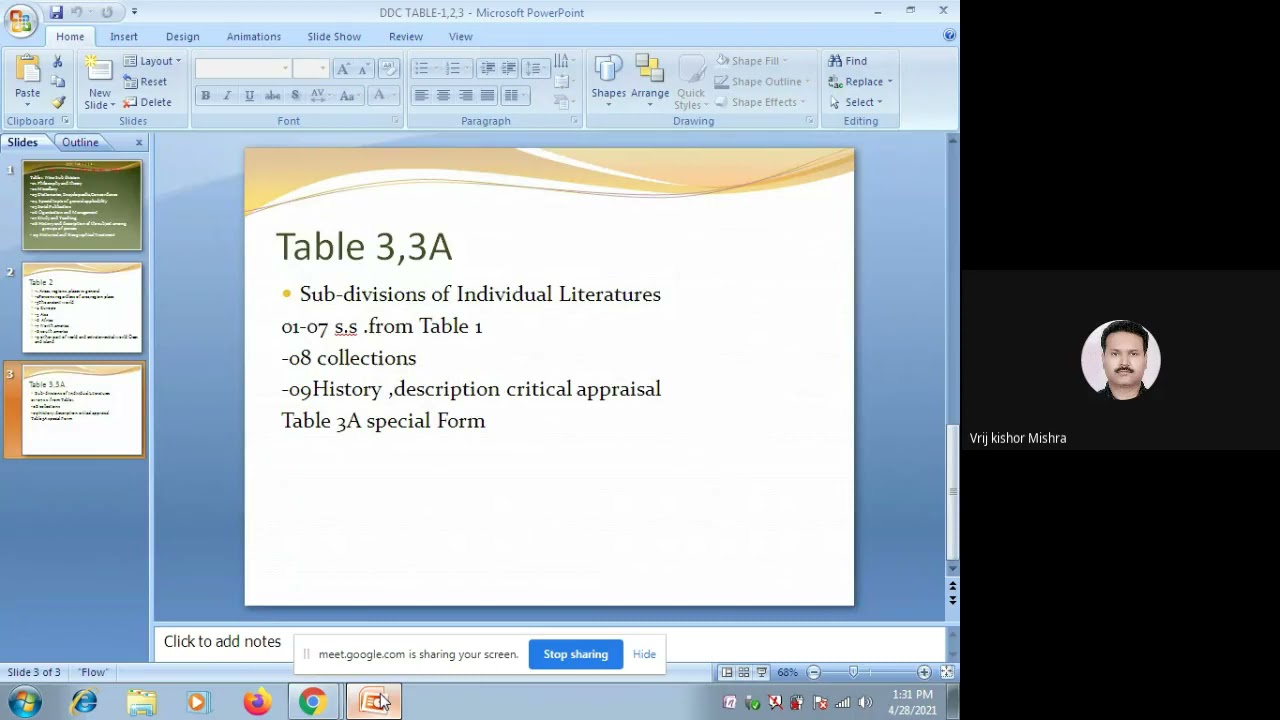Toggle Underline formatting
The height and width of the screenshot is (720, 1280).
pyautogui.click(x=249, y=95)
